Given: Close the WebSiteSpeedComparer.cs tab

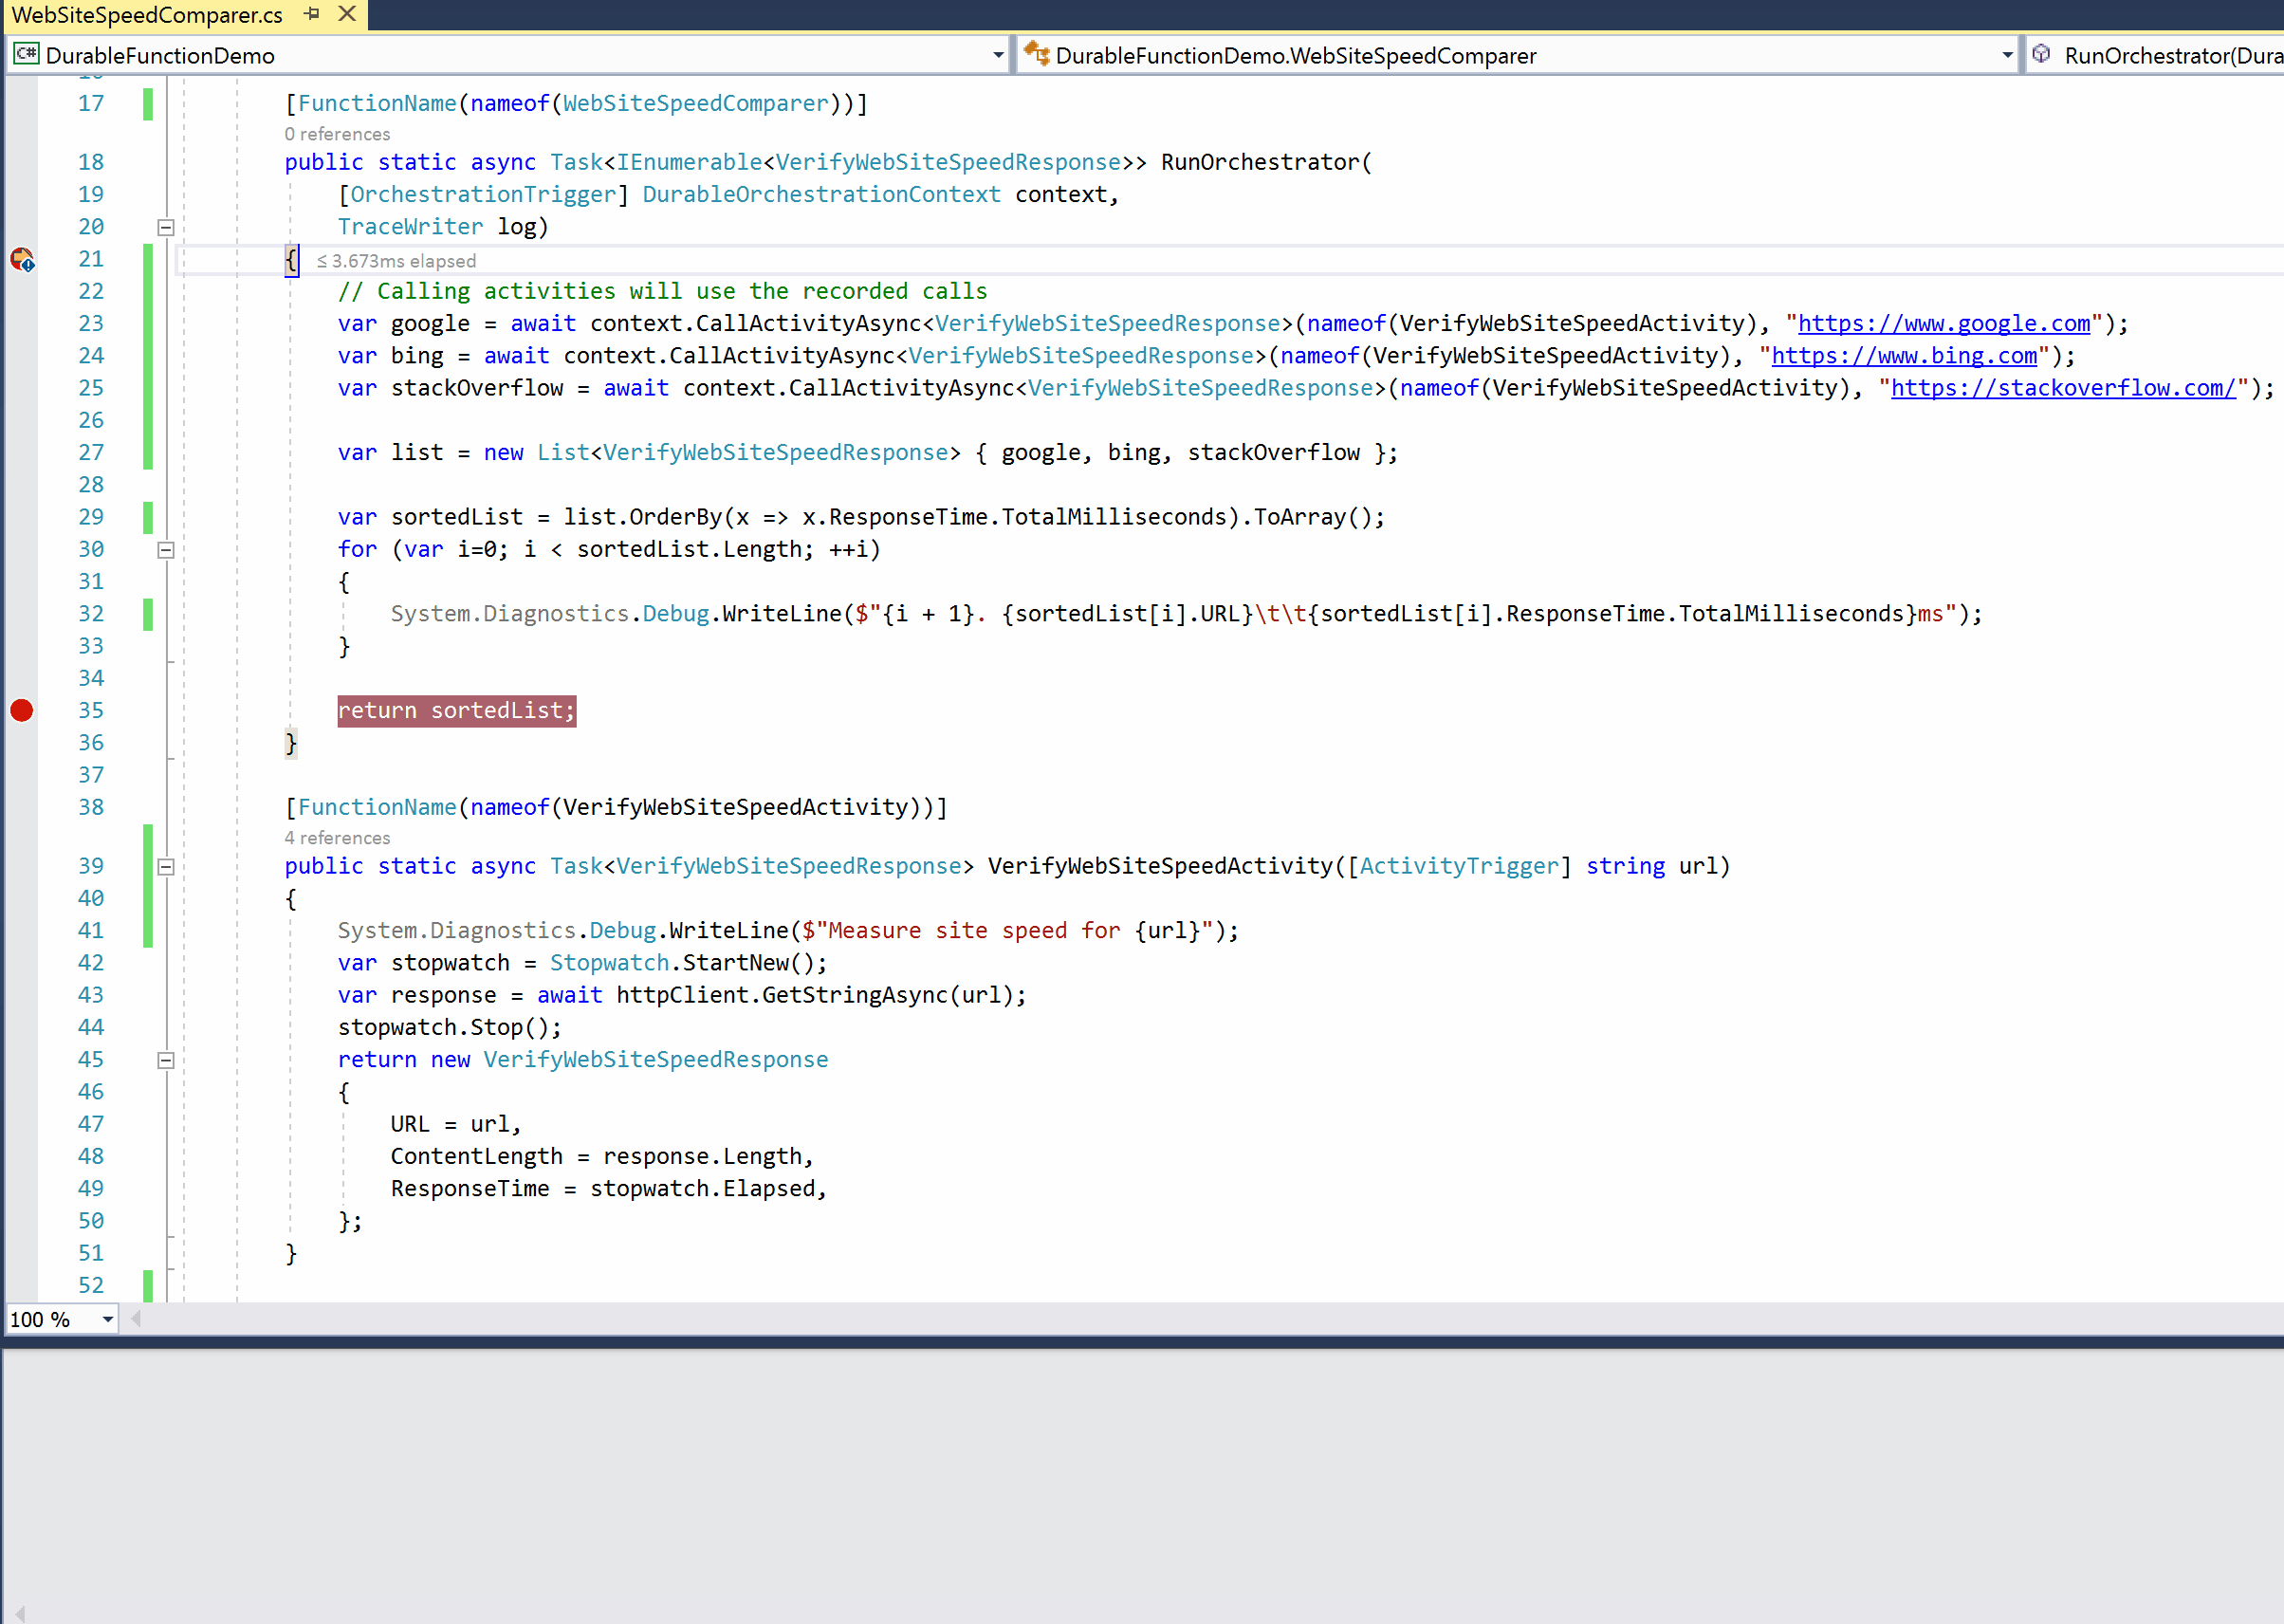Looking at the screenshot, I should pyautogui.click(x=347, y=14).
